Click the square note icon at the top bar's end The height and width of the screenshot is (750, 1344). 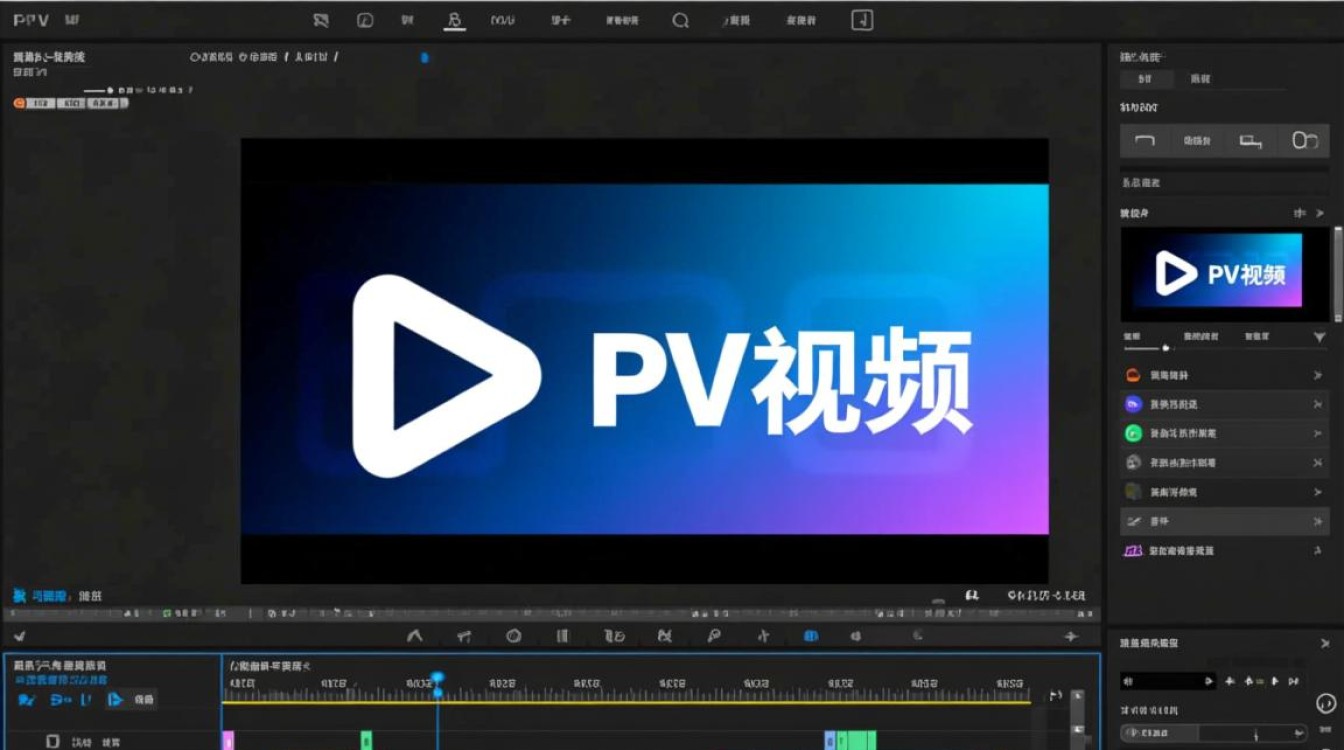862,20
